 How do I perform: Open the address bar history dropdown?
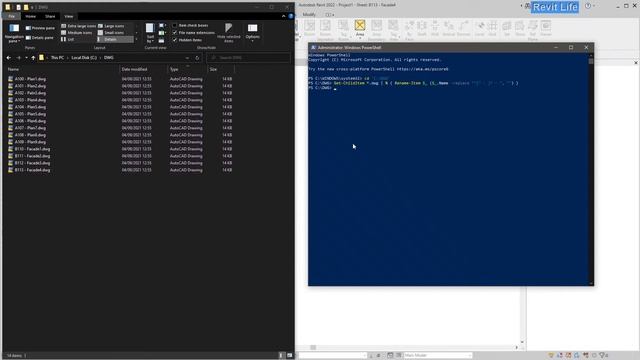187,58
